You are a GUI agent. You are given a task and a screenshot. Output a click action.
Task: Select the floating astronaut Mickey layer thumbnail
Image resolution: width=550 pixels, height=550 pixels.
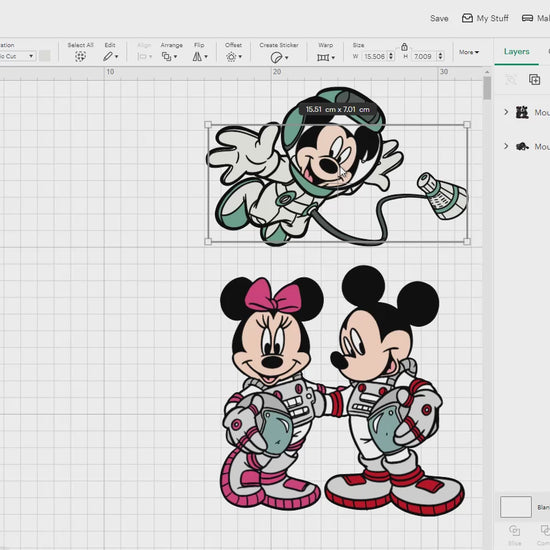522,146
